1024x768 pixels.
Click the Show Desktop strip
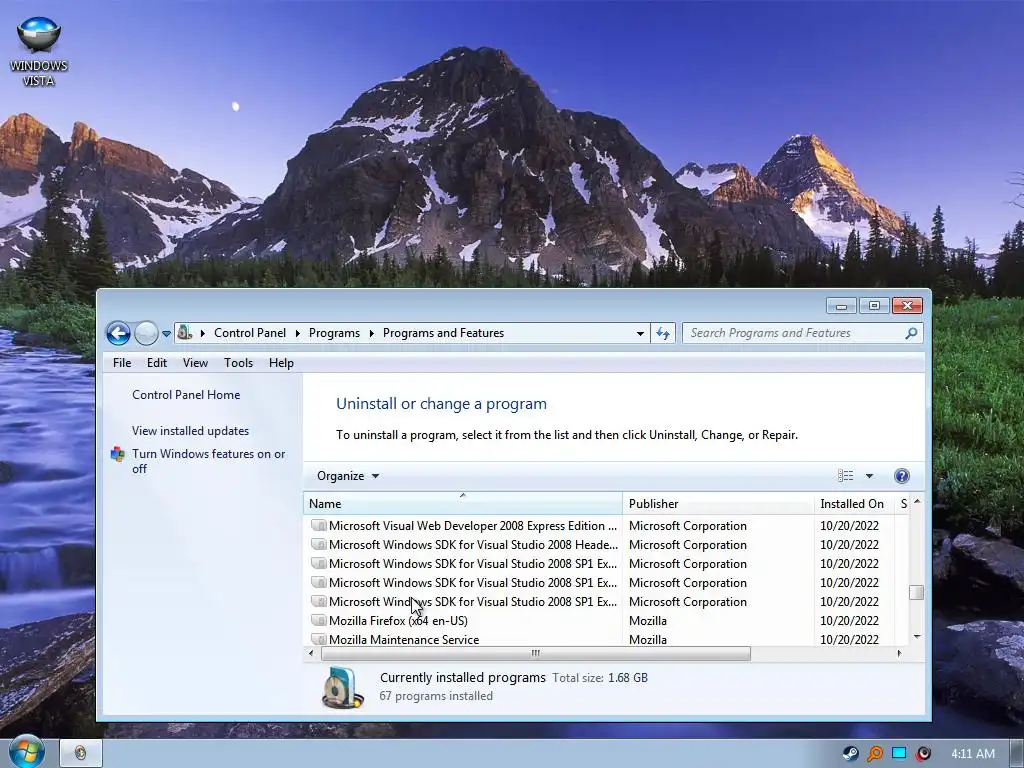point(1017,754)
